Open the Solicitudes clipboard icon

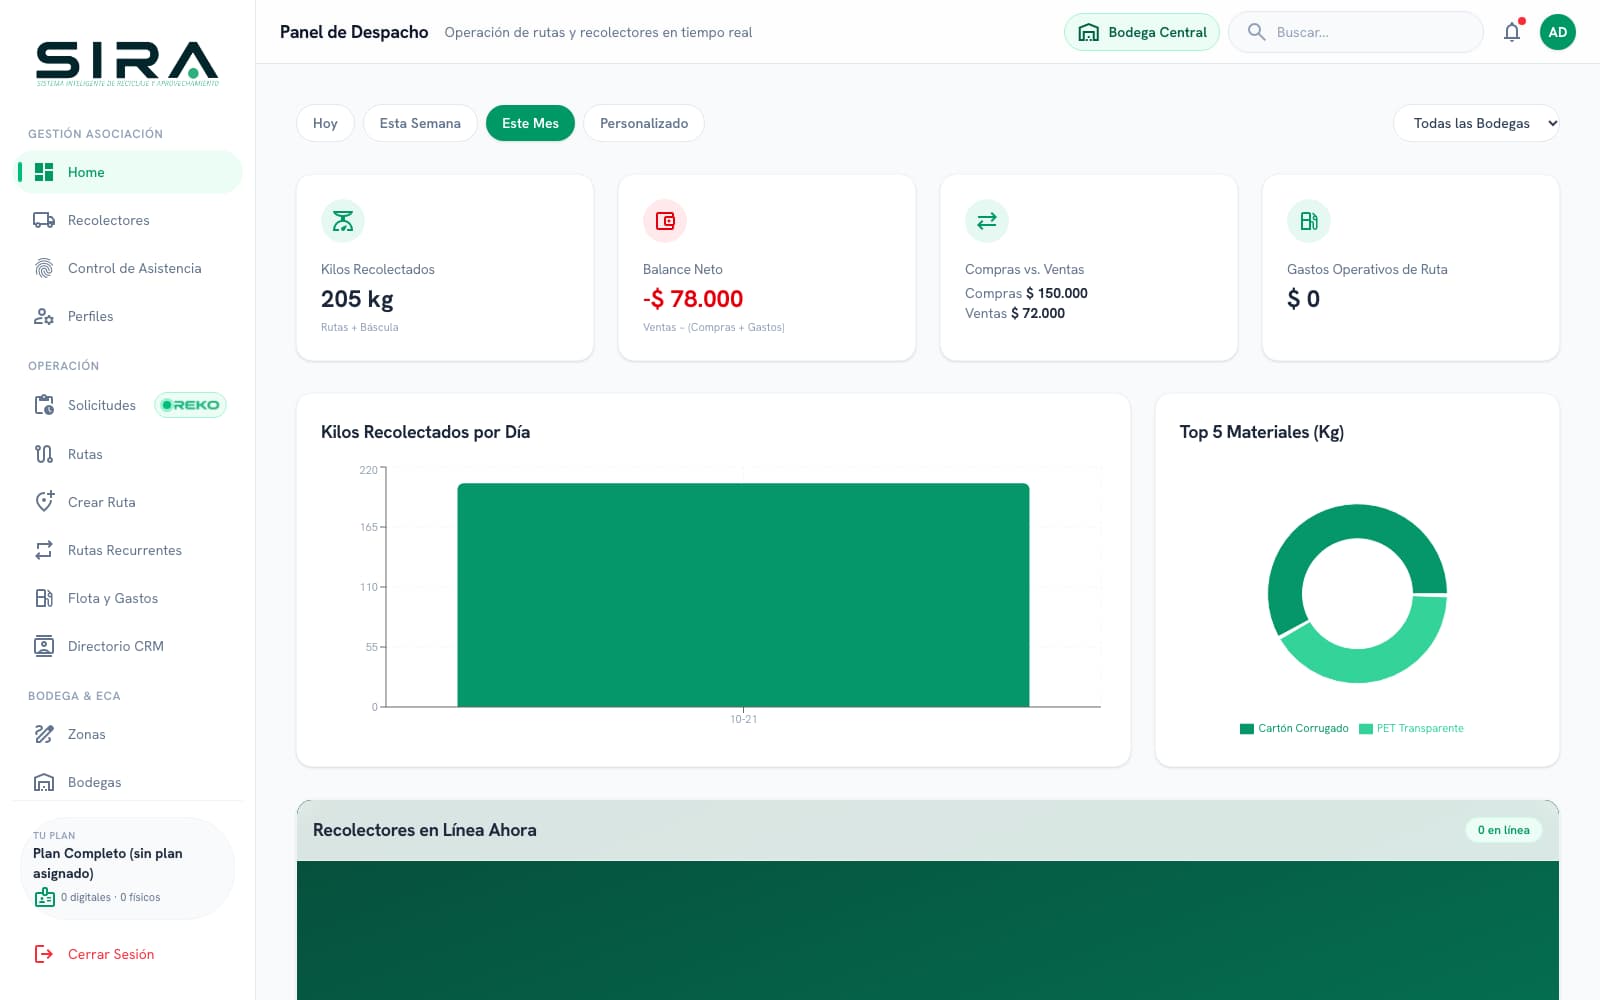click(44, 405)
